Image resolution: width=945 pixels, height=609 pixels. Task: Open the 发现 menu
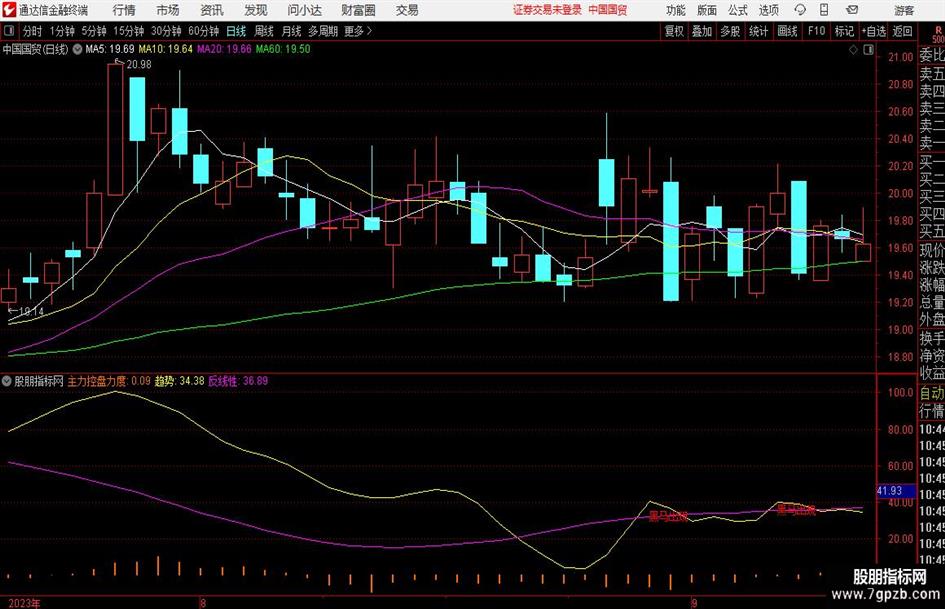click(256, 10)
